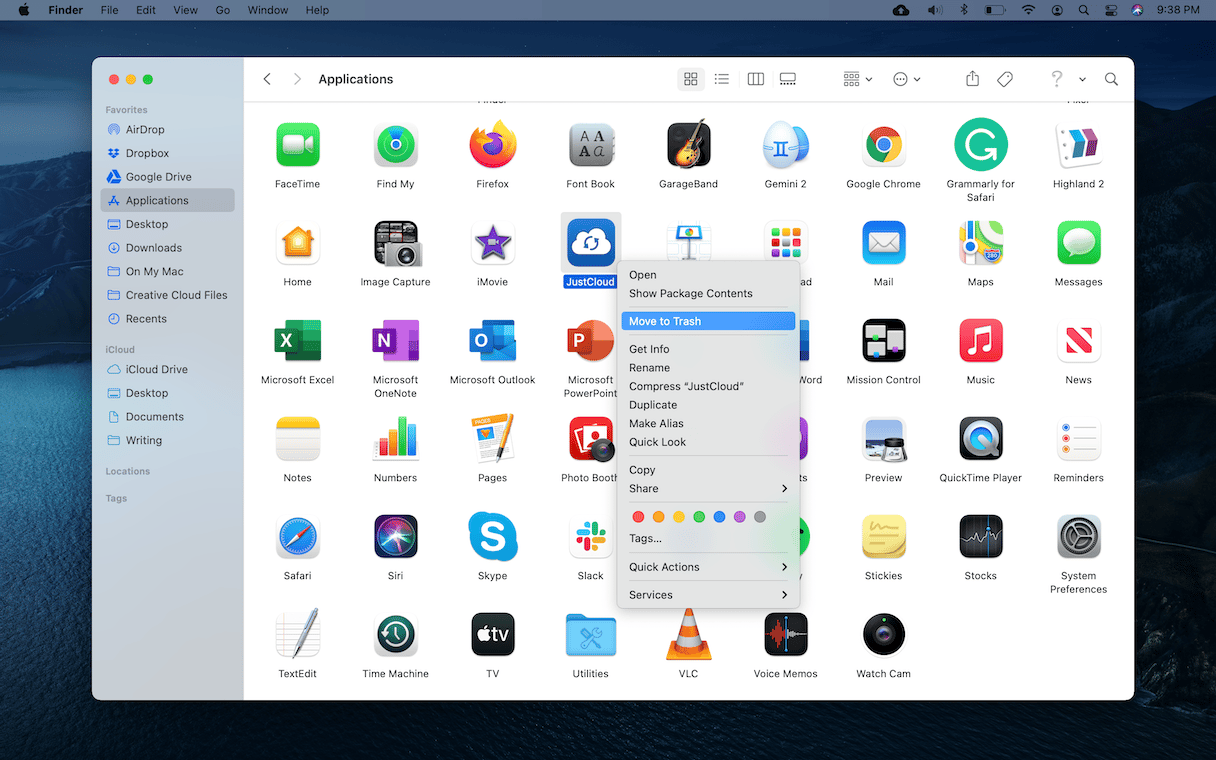Apply the red tag color
Viewport: 1216px width, 760px height.
point(638,517)
